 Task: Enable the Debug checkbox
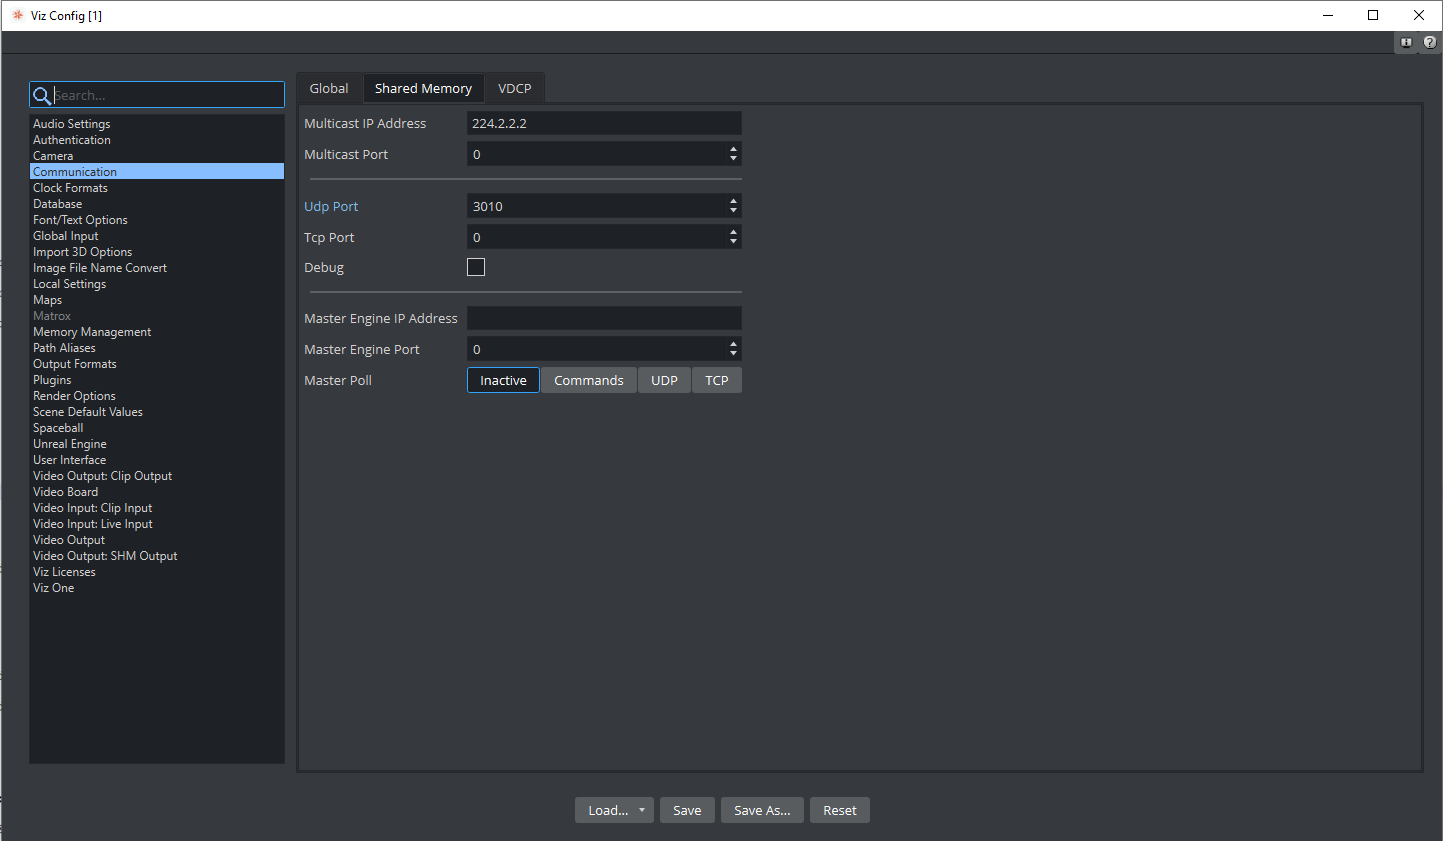476,267
